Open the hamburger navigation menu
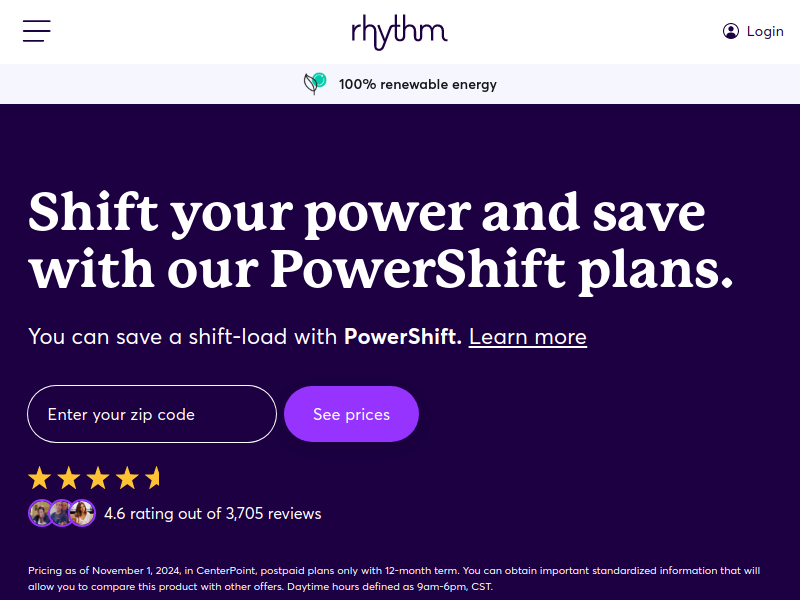Viewport: 800px width, 600px height. (37, 31)
